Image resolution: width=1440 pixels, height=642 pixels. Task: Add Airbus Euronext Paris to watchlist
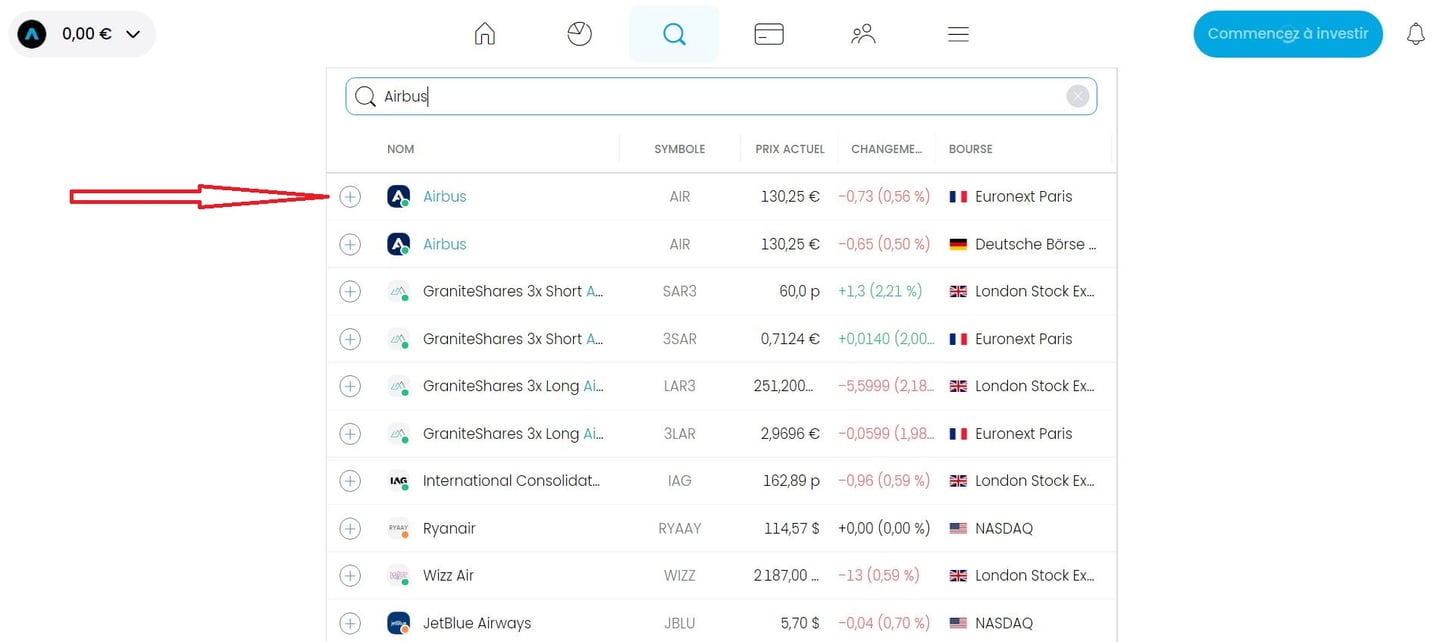tap(350, 196)
